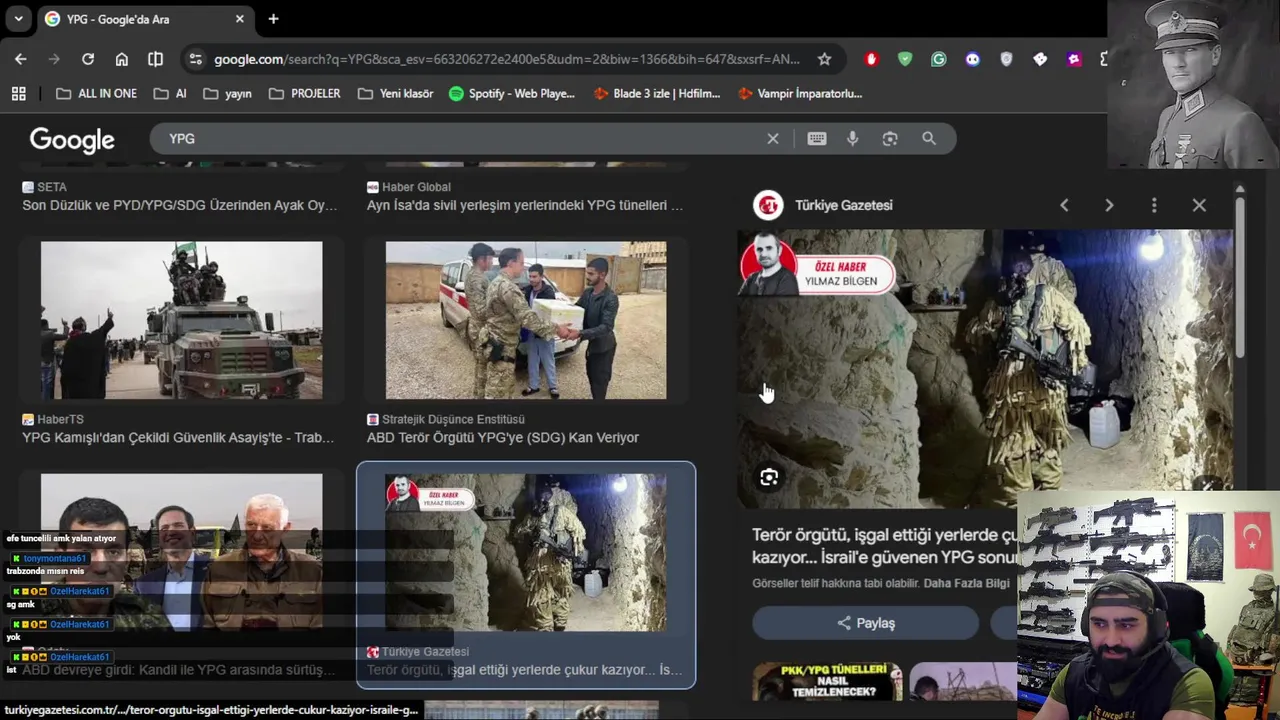Open the Grammarly extension icon

(x=939, y=59)
